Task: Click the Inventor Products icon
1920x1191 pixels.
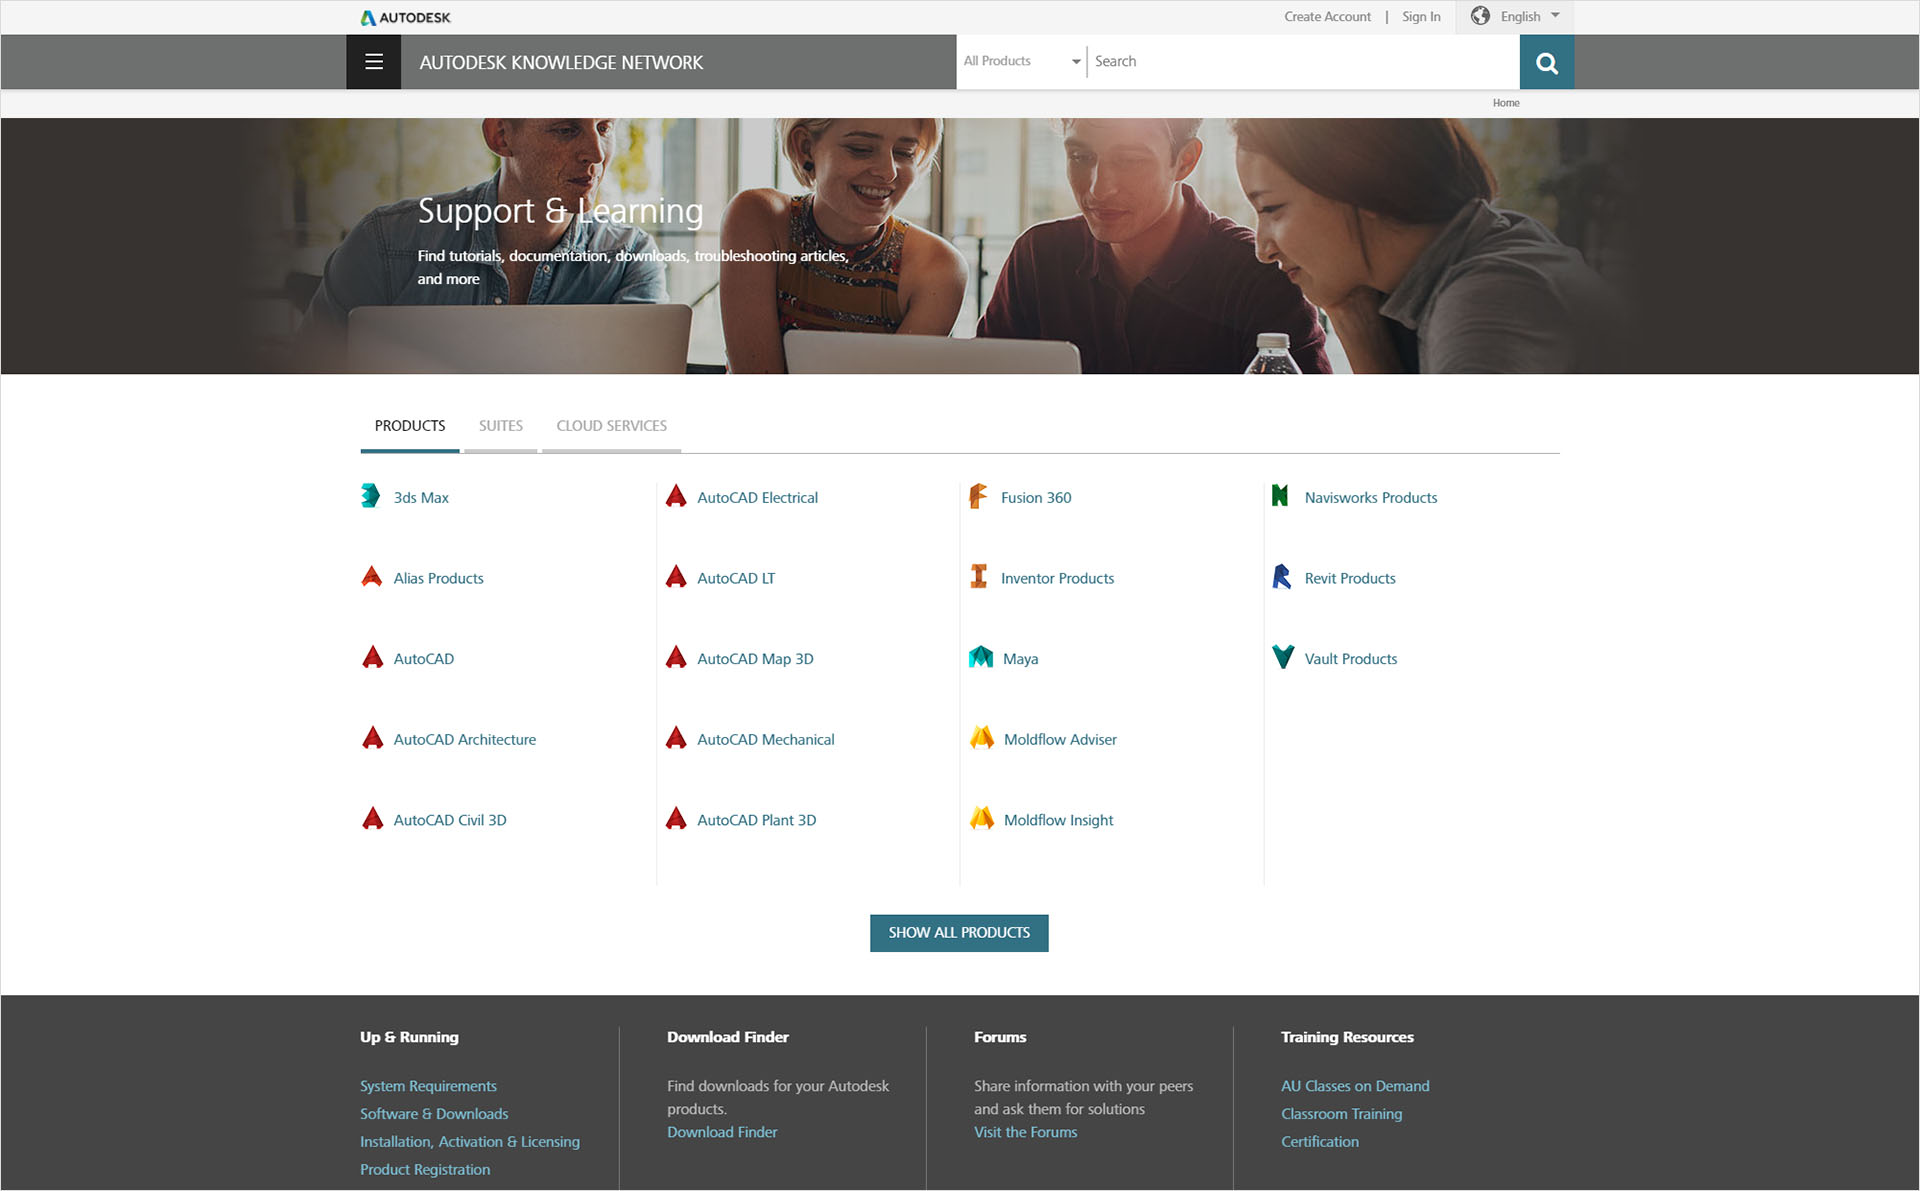Action: tap(979, 576)
